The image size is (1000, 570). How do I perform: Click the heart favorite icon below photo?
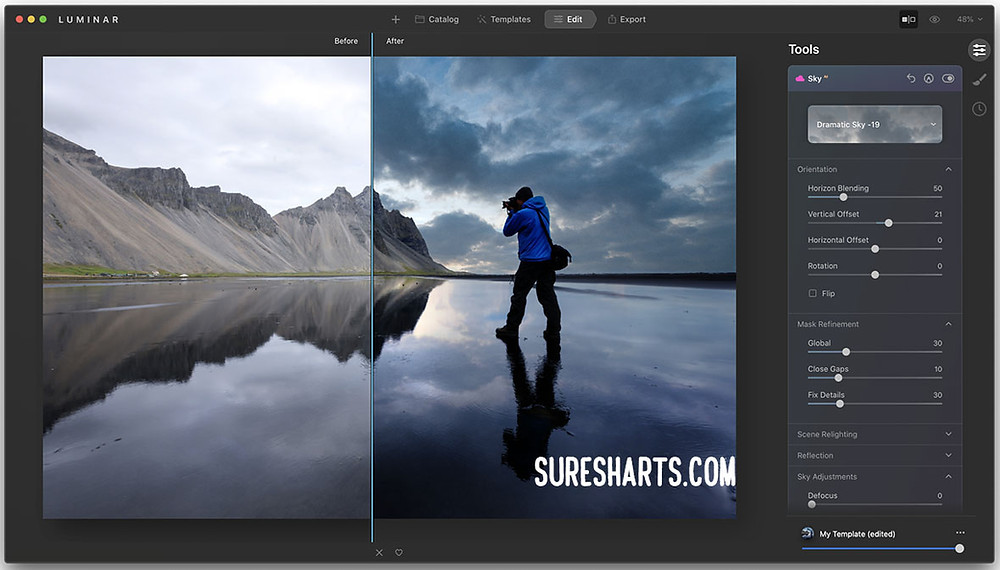click(x=399, y=553)
